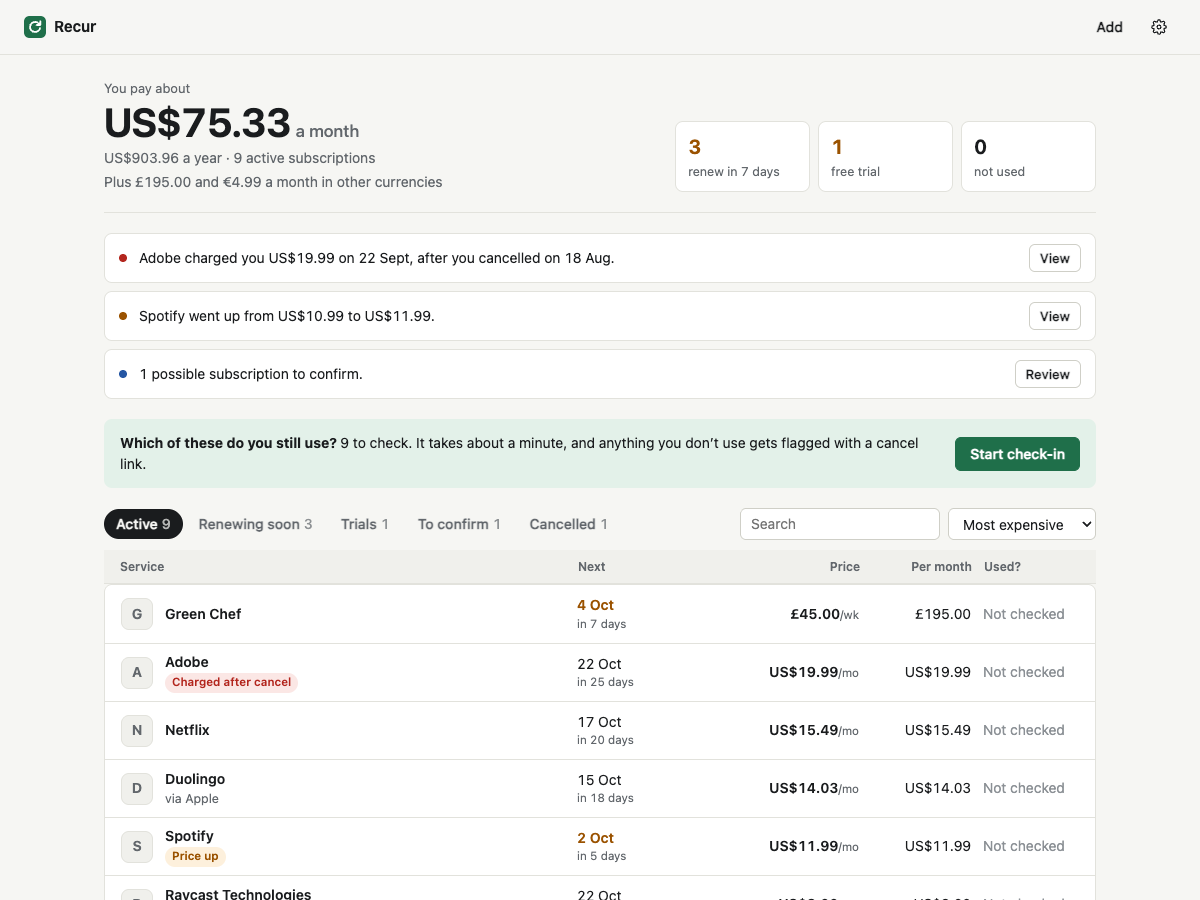
Task: Click the 'Used?' column header
Action: click(1003, 566)
